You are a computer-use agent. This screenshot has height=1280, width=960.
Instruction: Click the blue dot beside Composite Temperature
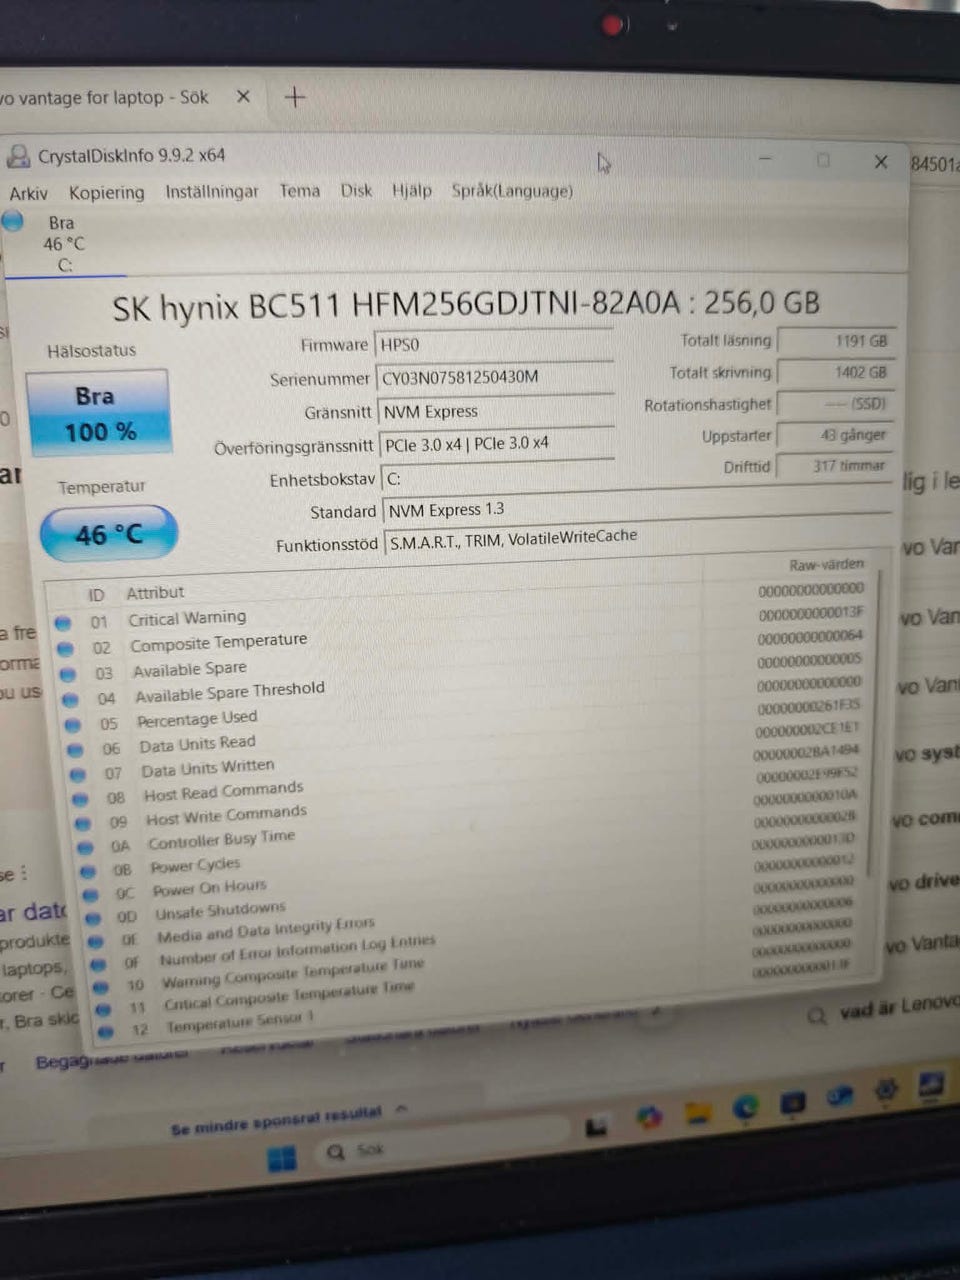66,648
